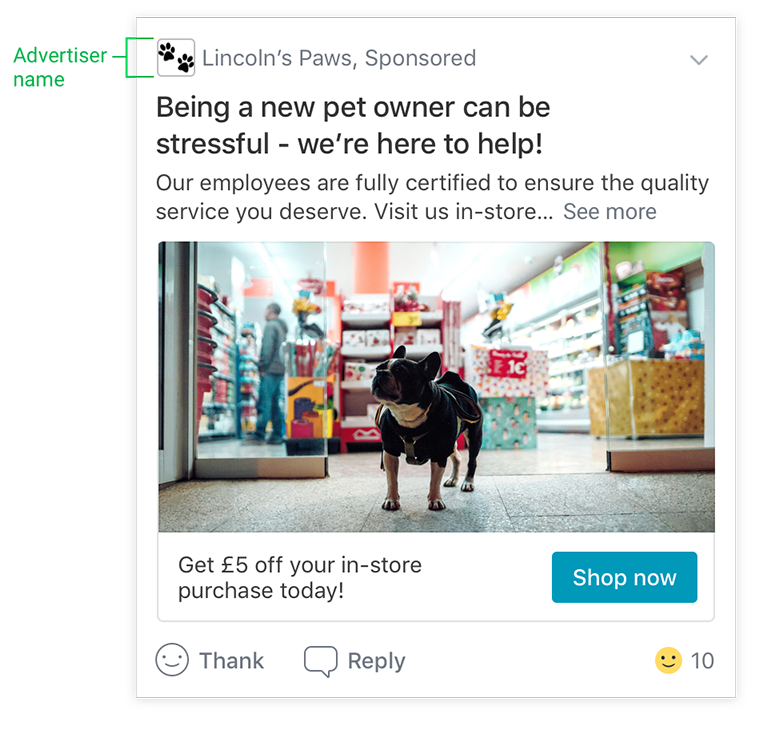
Task: Click the green Advertiser name annotation label
Action: coord(60,68)
